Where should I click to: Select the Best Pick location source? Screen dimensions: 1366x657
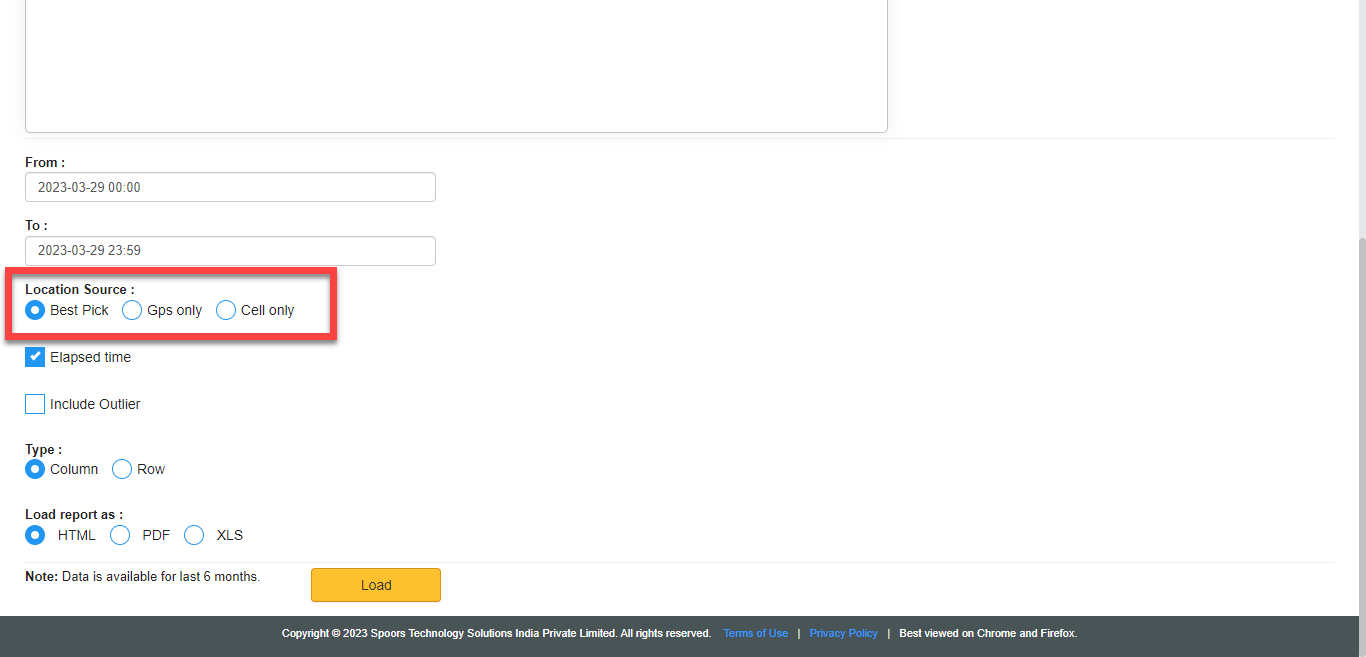(35, 310)
